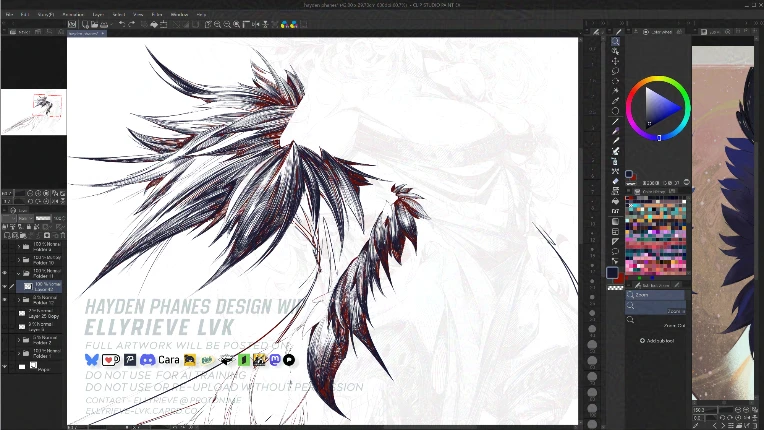764x430 pixels.
Task: Create new raster layer icon
Action: point(5,235)
